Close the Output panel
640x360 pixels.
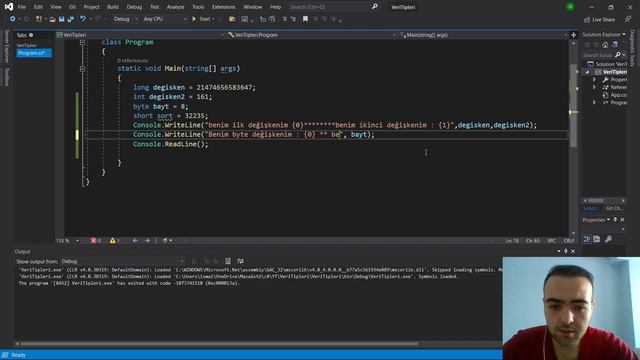coord(573,251)
